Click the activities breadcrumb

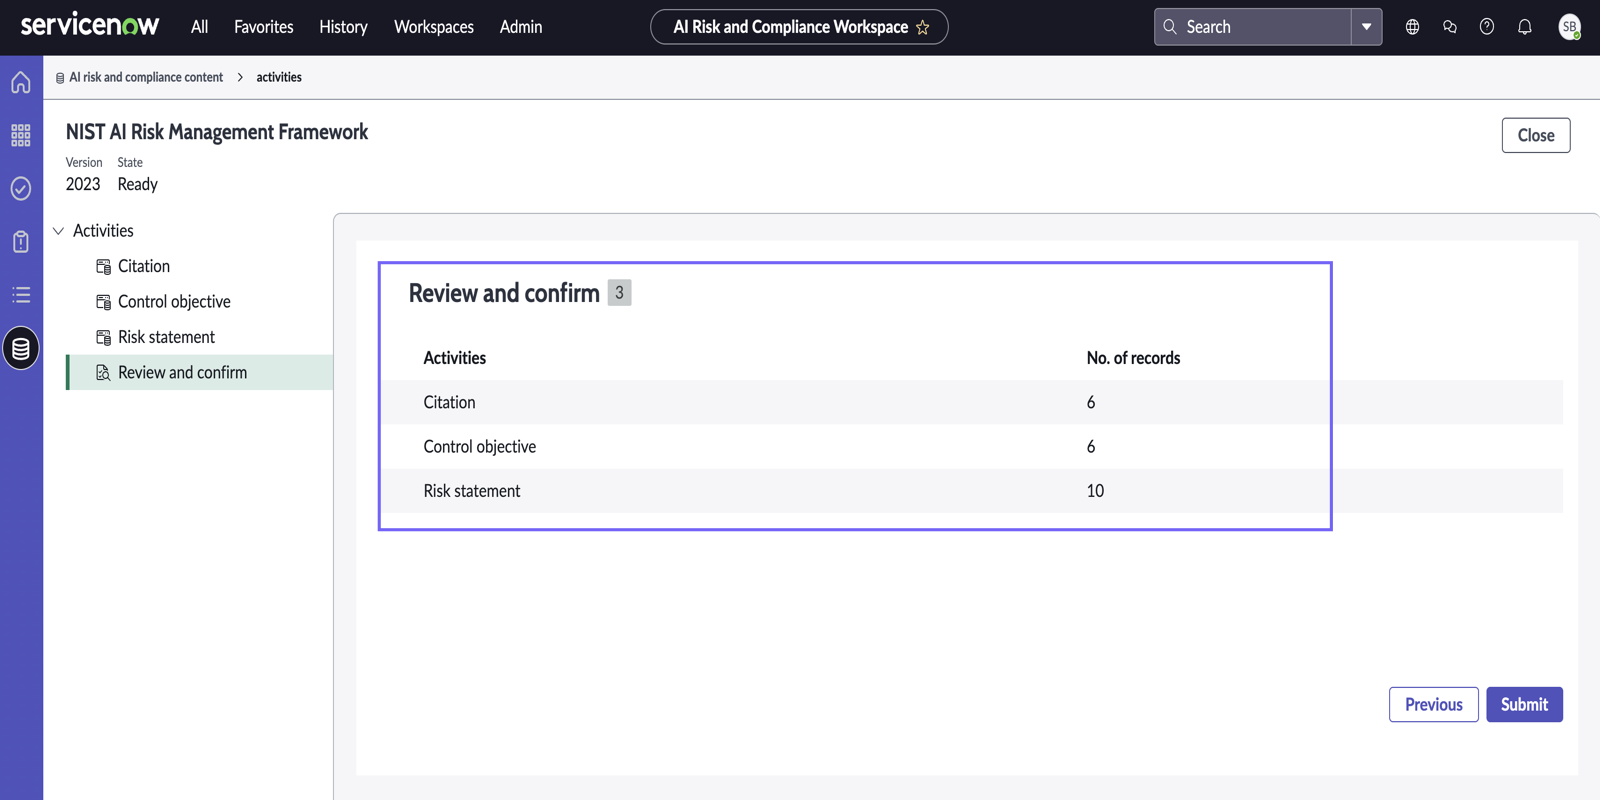click(x=279, y=77)
